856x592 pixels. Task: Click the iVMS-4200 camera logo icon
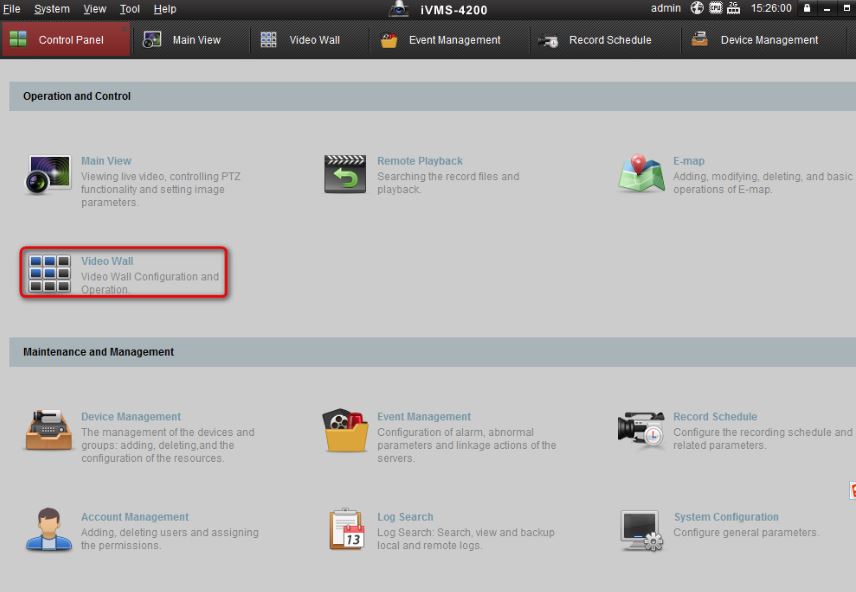(399, 9)
